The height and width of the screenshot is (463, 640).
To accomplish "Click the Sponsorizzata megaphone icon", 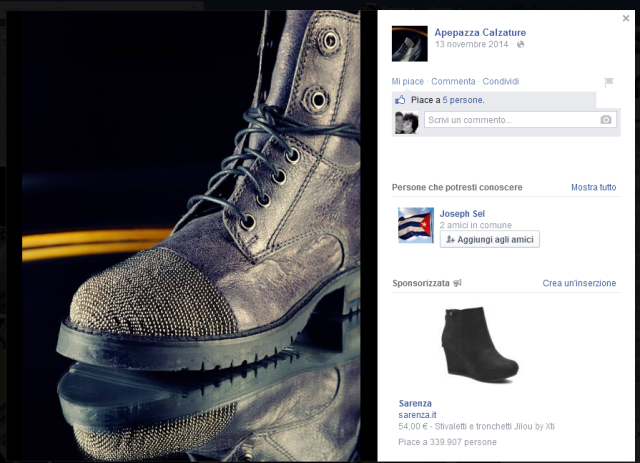I will 458,283.
